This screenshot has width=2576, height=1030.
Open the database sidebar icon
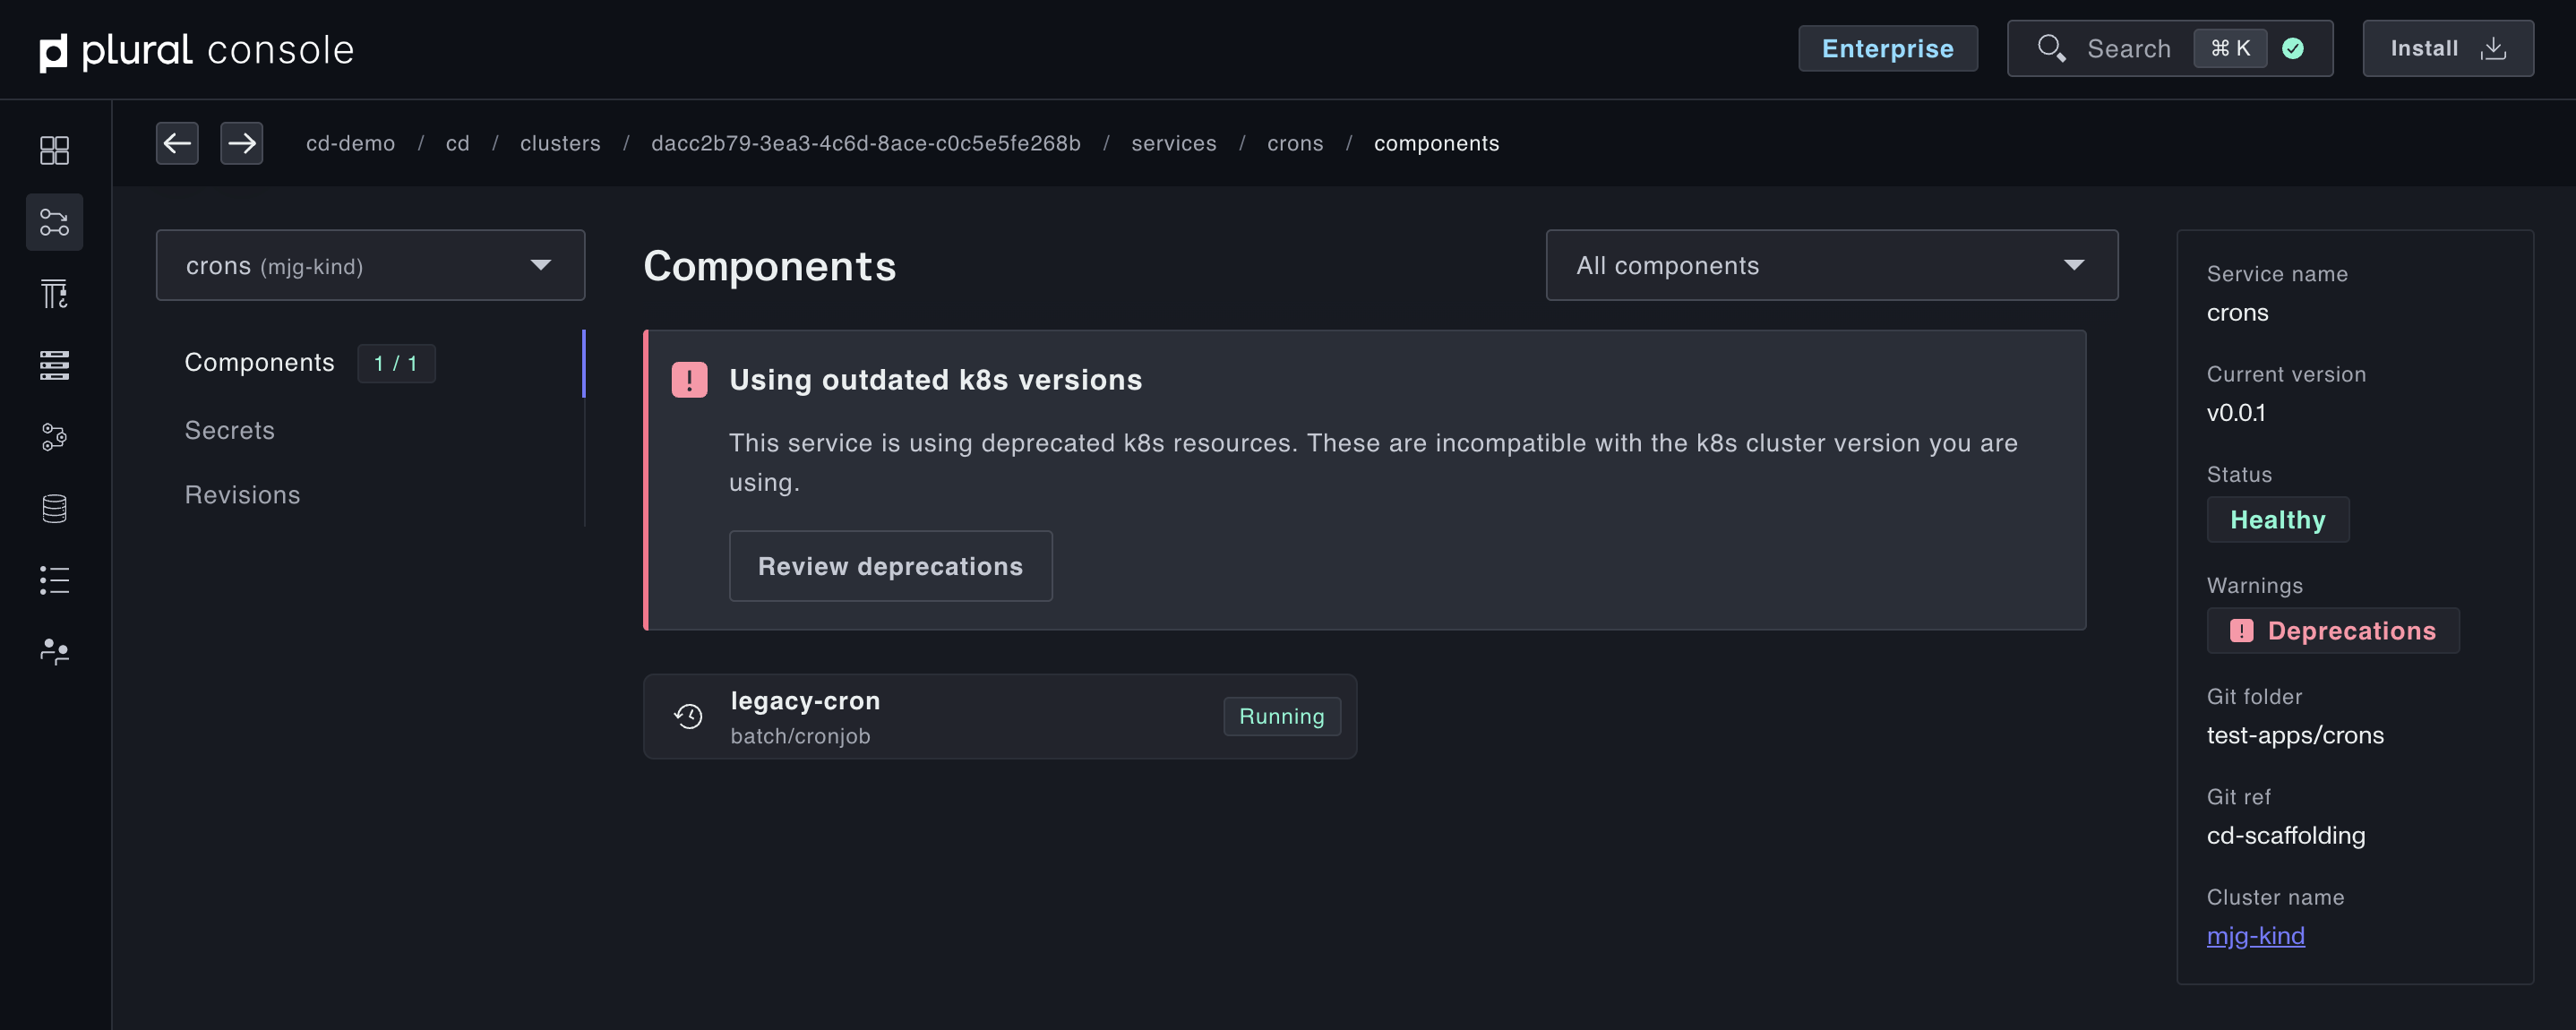tap(54, 509)
